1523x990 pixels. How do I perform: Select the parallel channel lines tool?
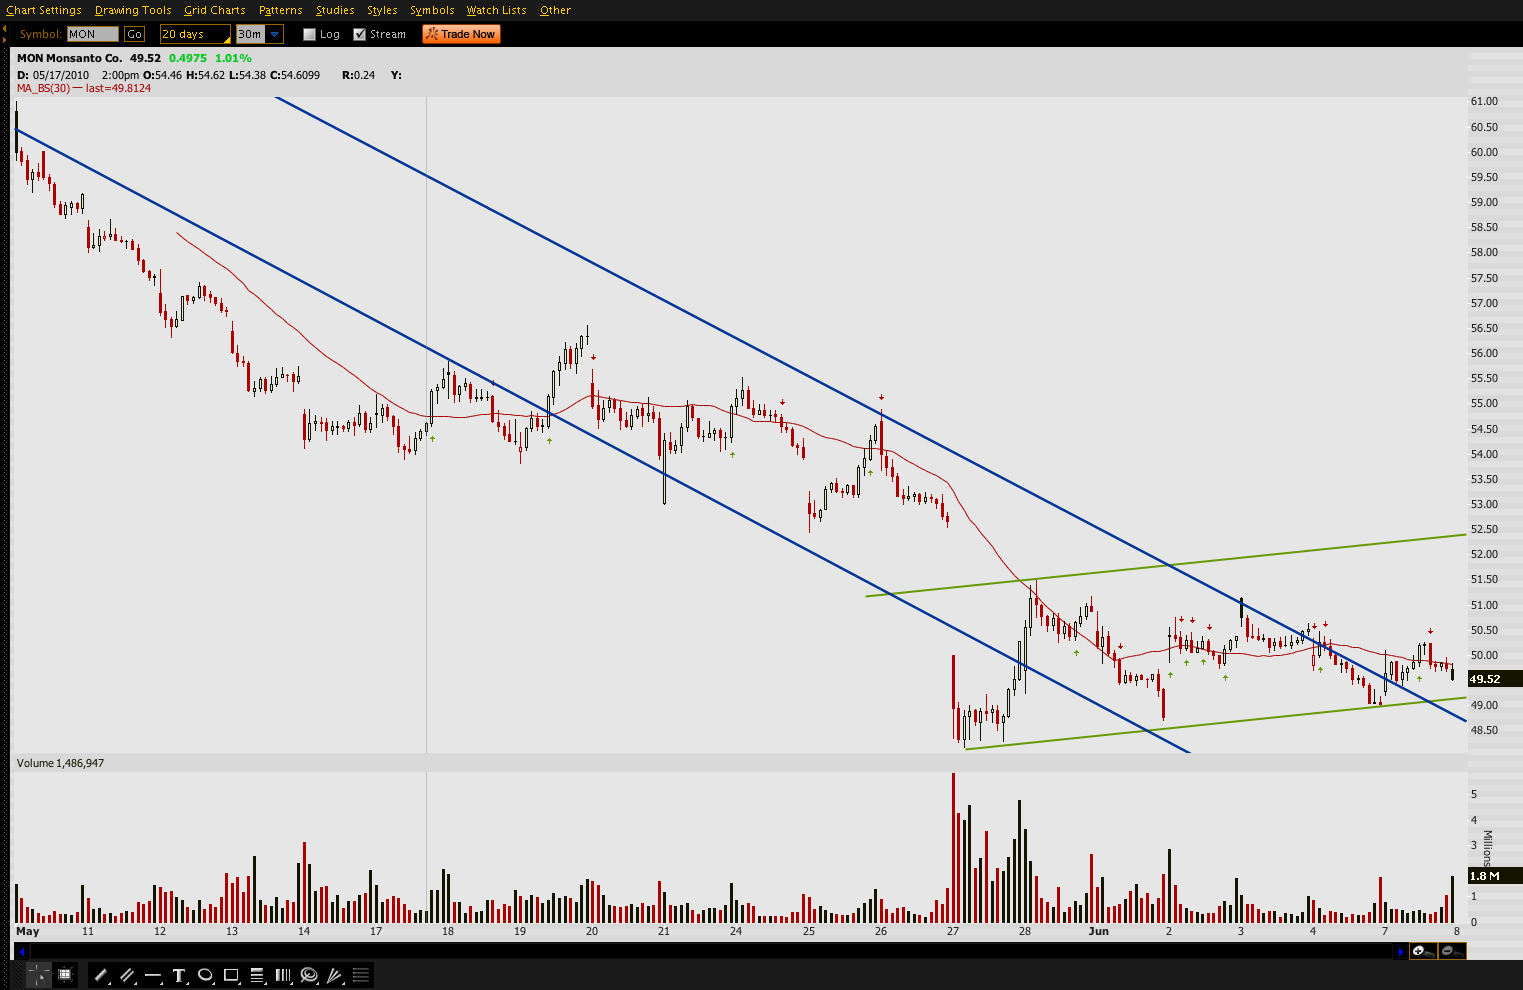coord(127,975)
